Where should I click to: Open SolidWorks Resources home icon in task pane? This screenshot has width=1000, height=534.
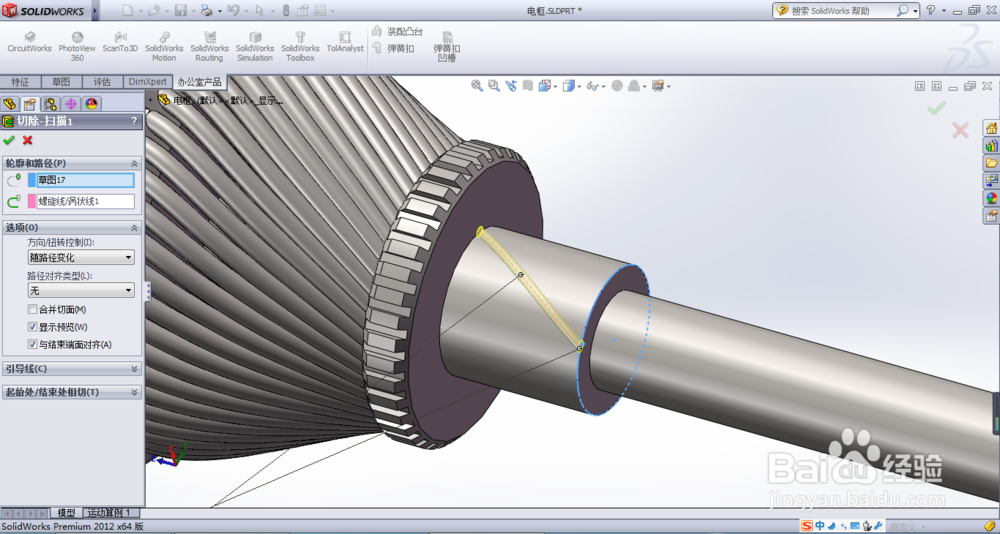(992, 128)
